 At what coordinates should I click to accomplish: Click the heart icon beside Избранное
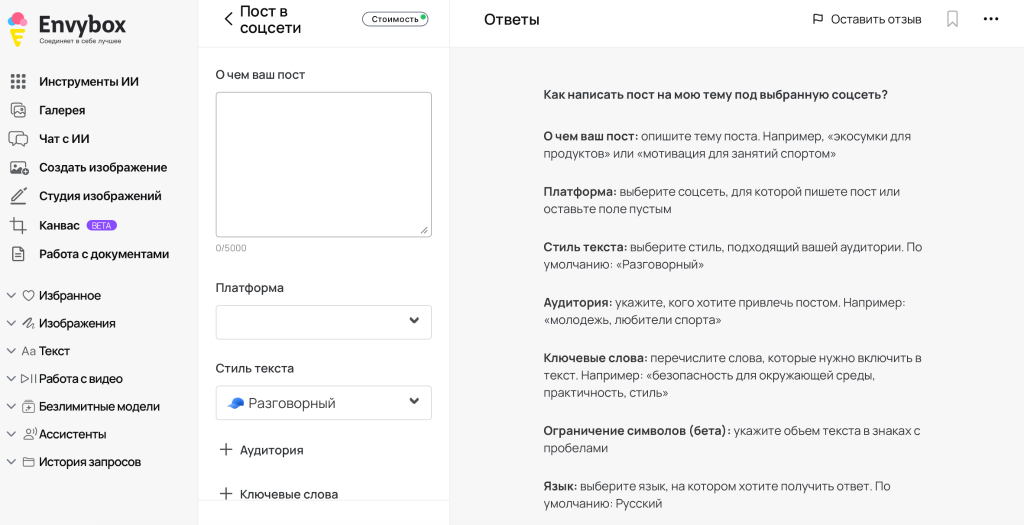28,296
